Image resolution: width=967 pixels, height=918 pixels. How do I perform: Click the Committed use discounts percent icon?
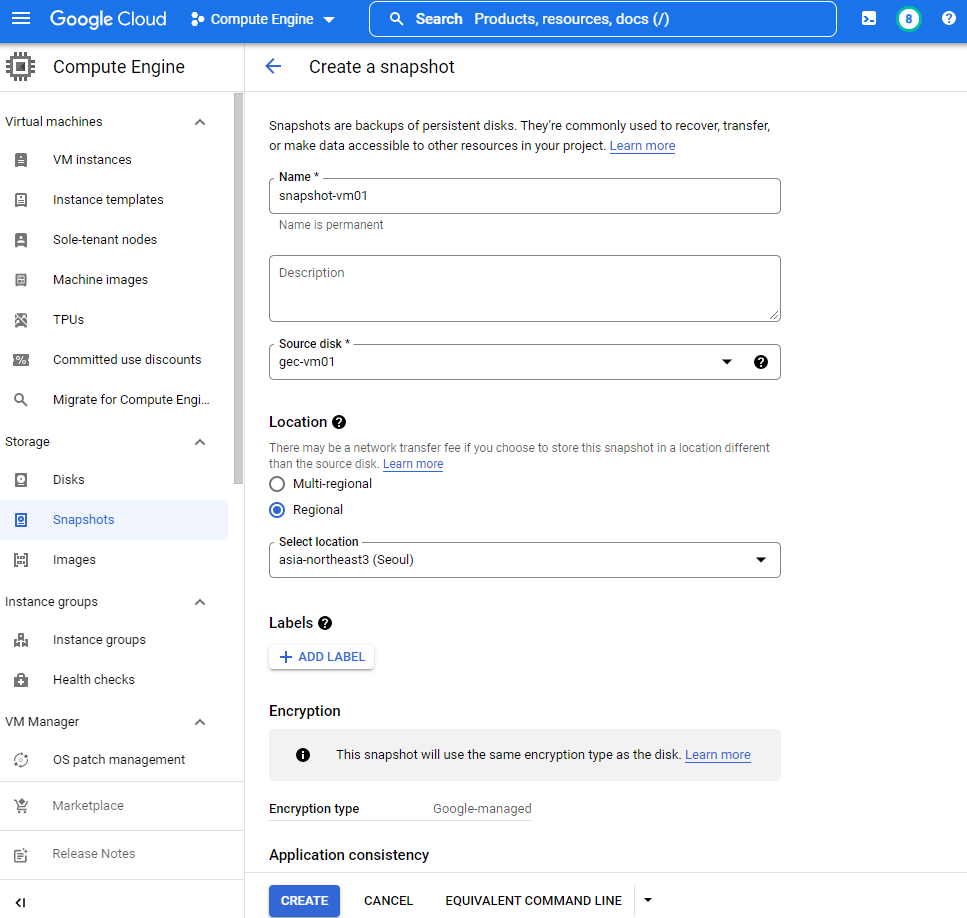coord(21,360)
